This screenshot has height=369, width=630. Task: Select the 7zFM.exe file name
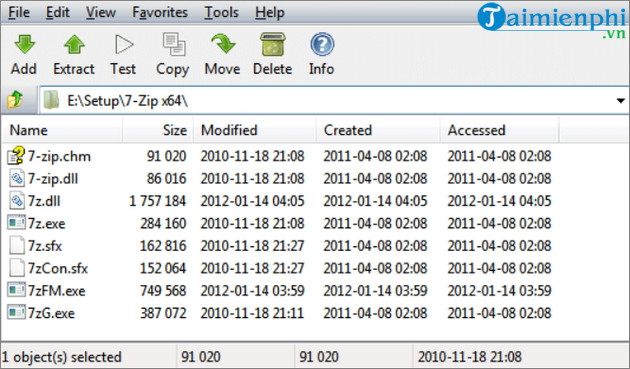coord(56,291)
